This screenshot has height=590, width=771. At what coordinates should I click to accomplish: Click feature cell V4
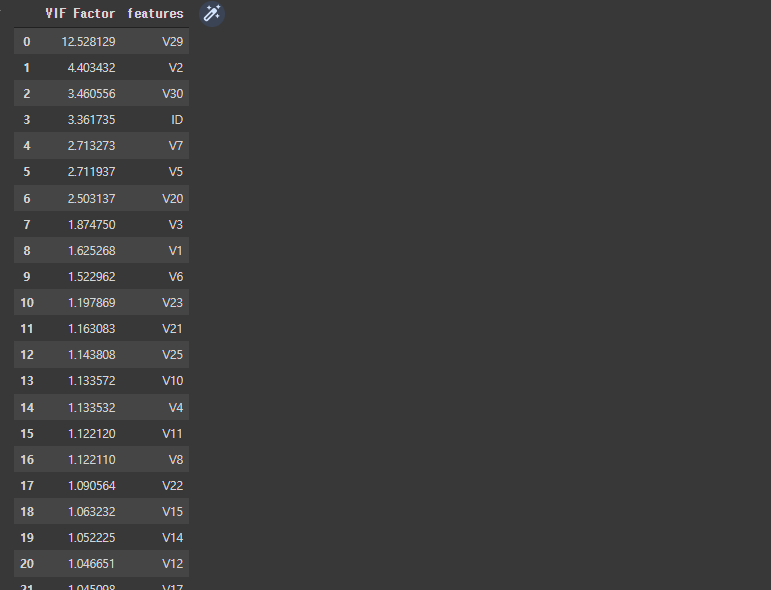176,408
